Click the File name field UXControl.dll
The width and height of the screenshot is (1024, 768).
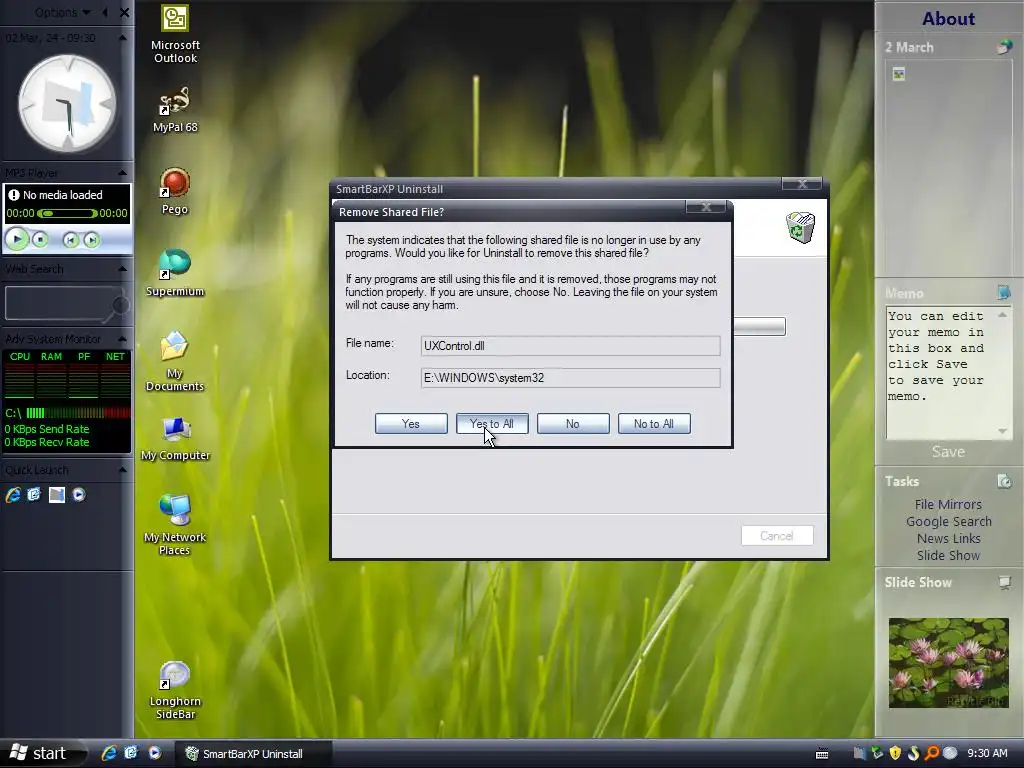coord(570,345)
